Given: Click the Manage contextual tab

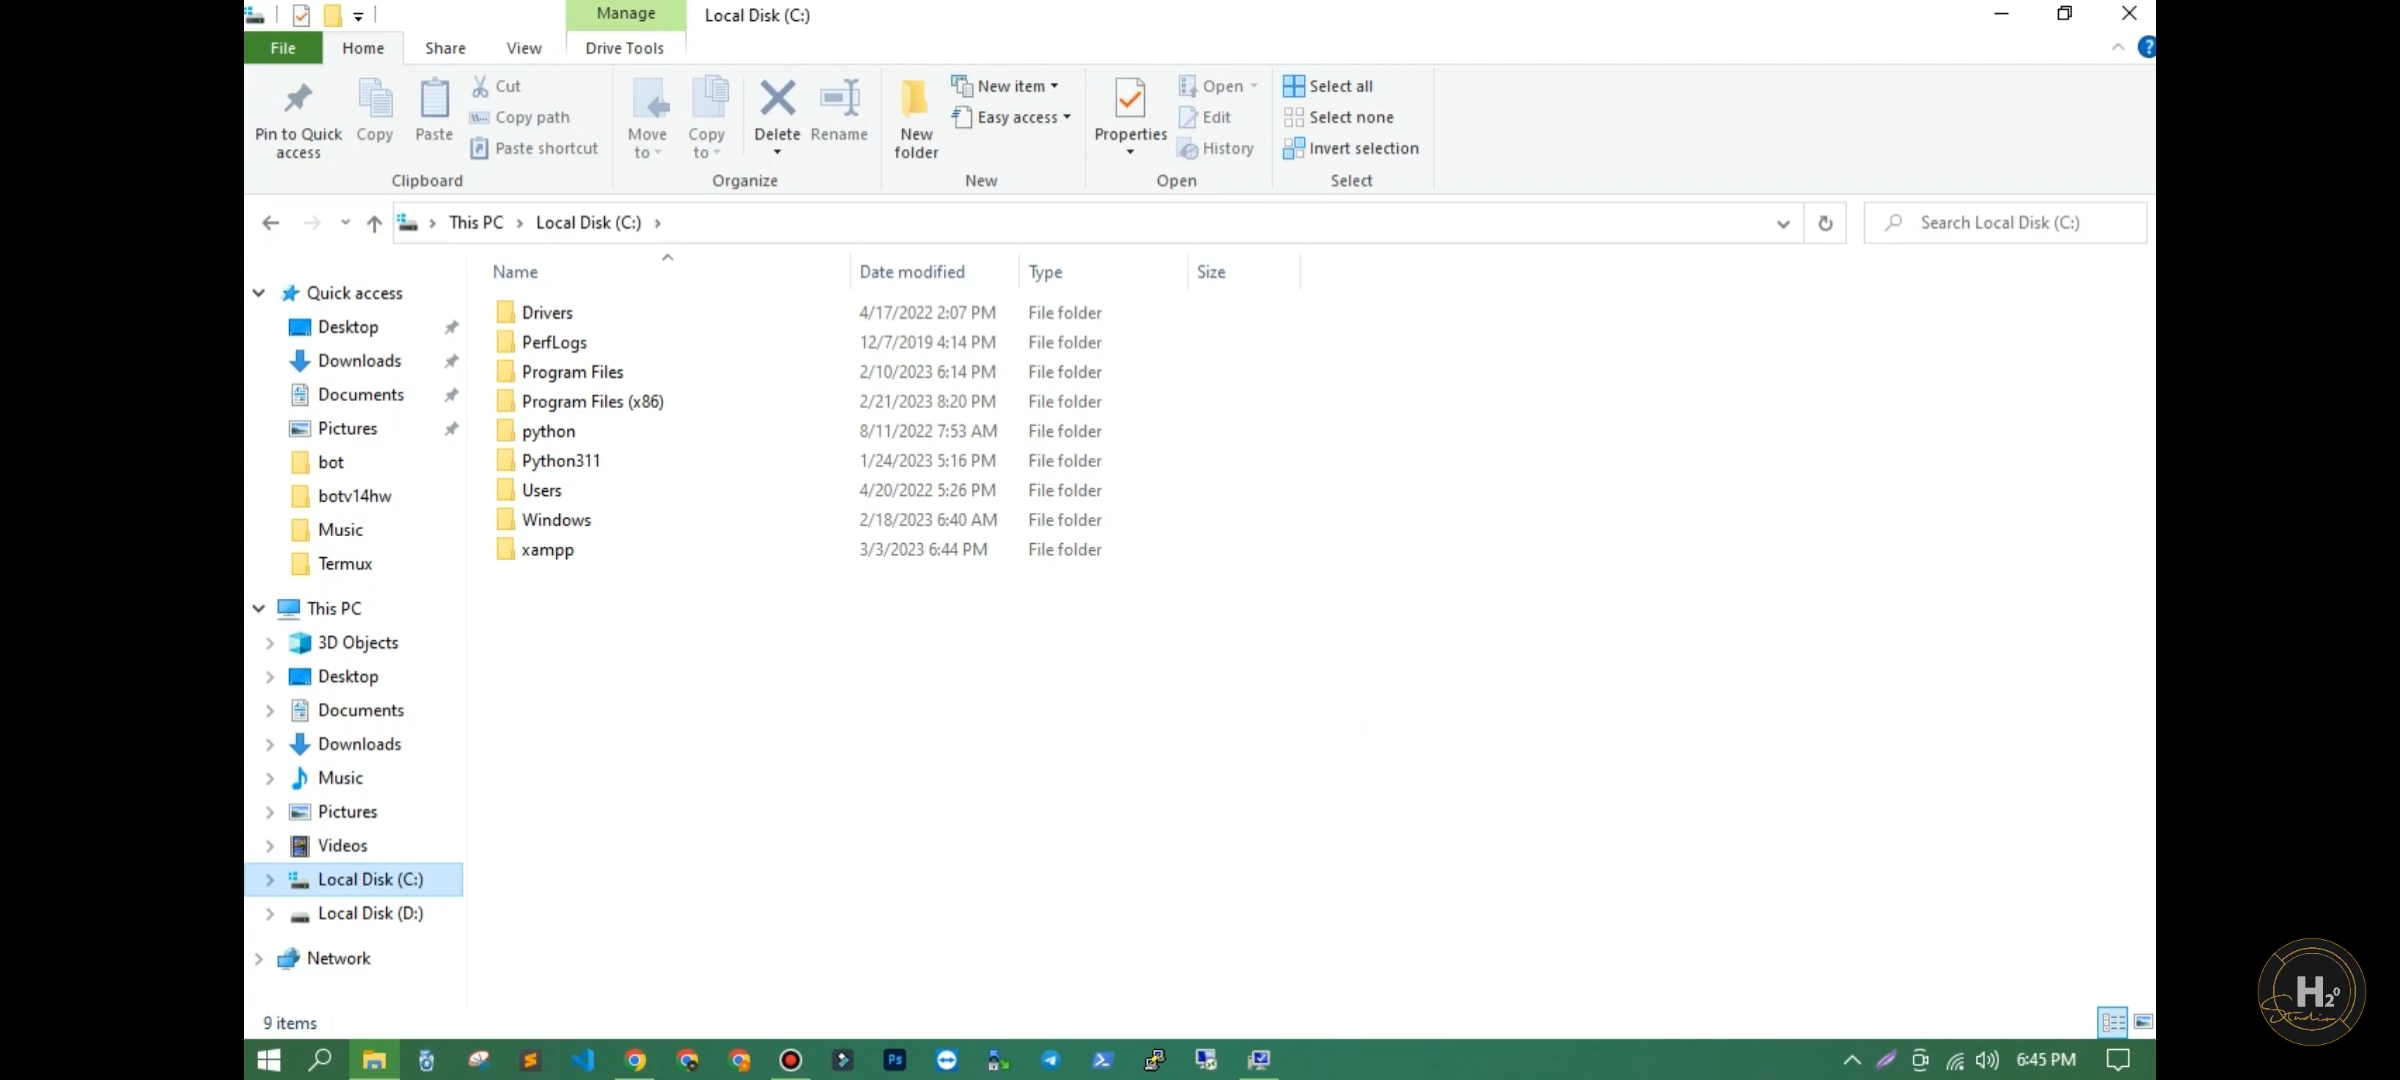Looking at the screenshot, I should point(626,14).
